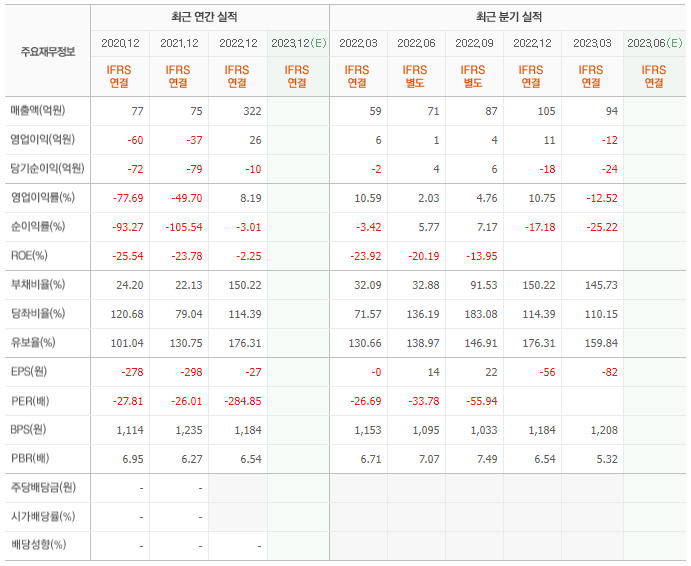The image size is (691, 566).
Task: Select the 79.04 quick ratio value
Action: [189, 315]
